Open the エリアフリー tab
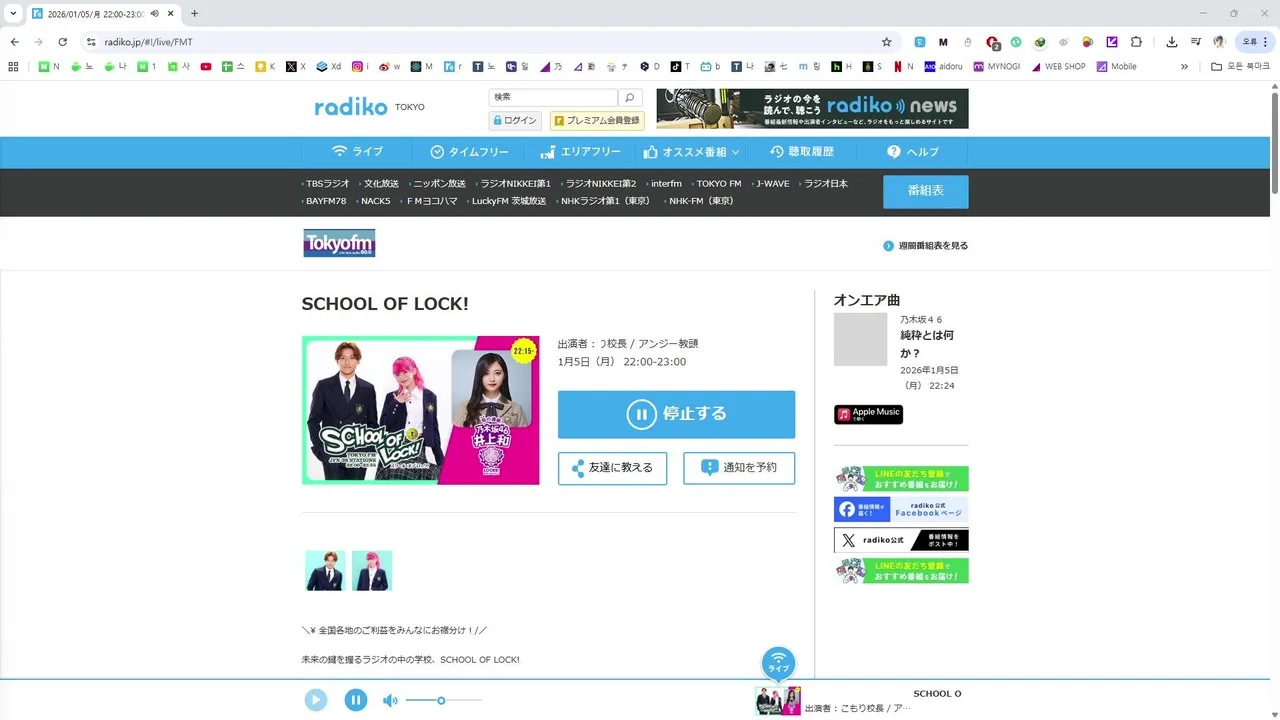 tap(580, 152)
